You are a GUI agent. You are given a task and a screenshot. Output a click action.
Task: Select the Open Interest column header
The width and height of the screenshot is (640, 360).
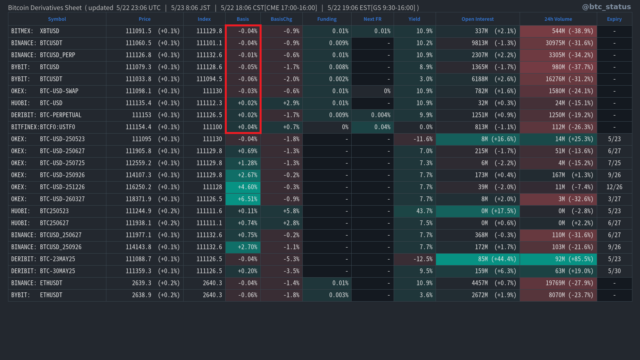tap(478, 19)
